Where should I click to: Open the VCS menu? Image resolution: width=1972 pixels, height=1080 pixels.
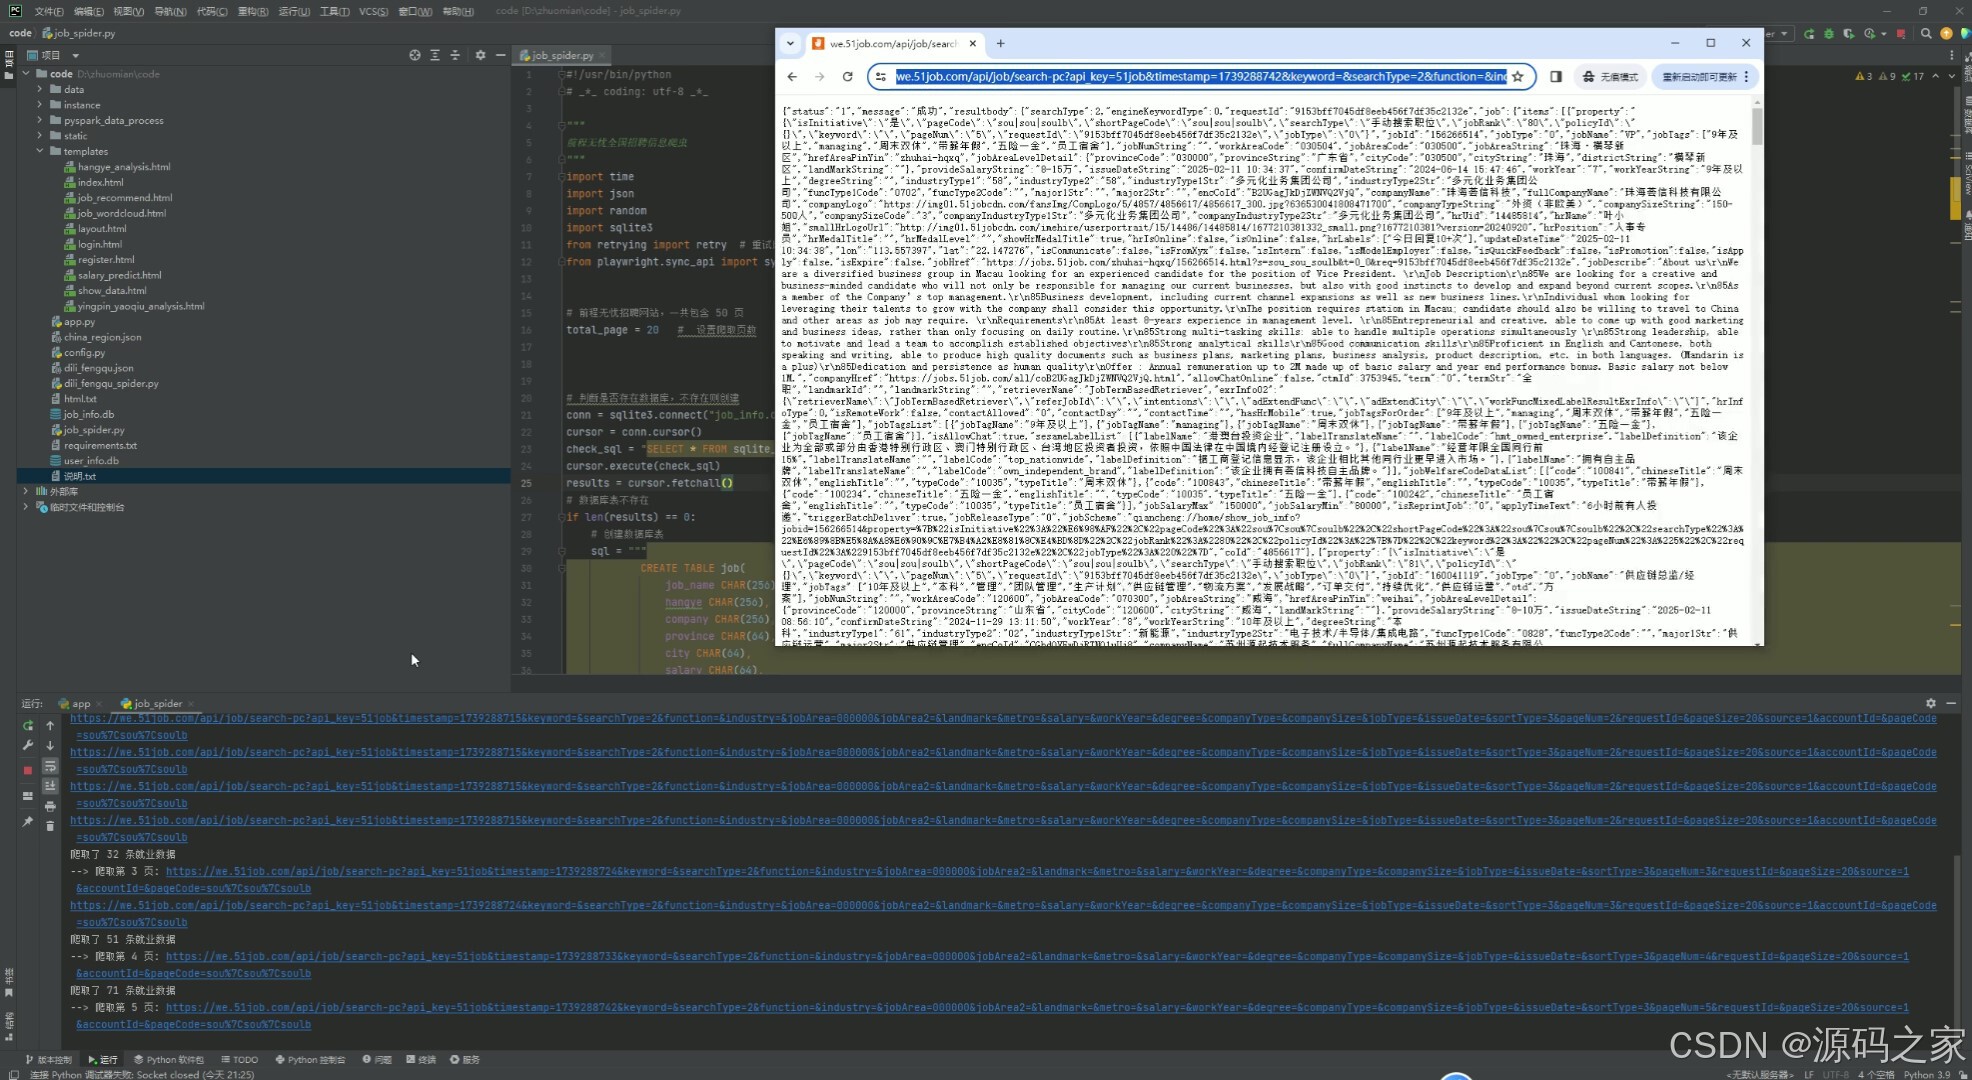373,11
